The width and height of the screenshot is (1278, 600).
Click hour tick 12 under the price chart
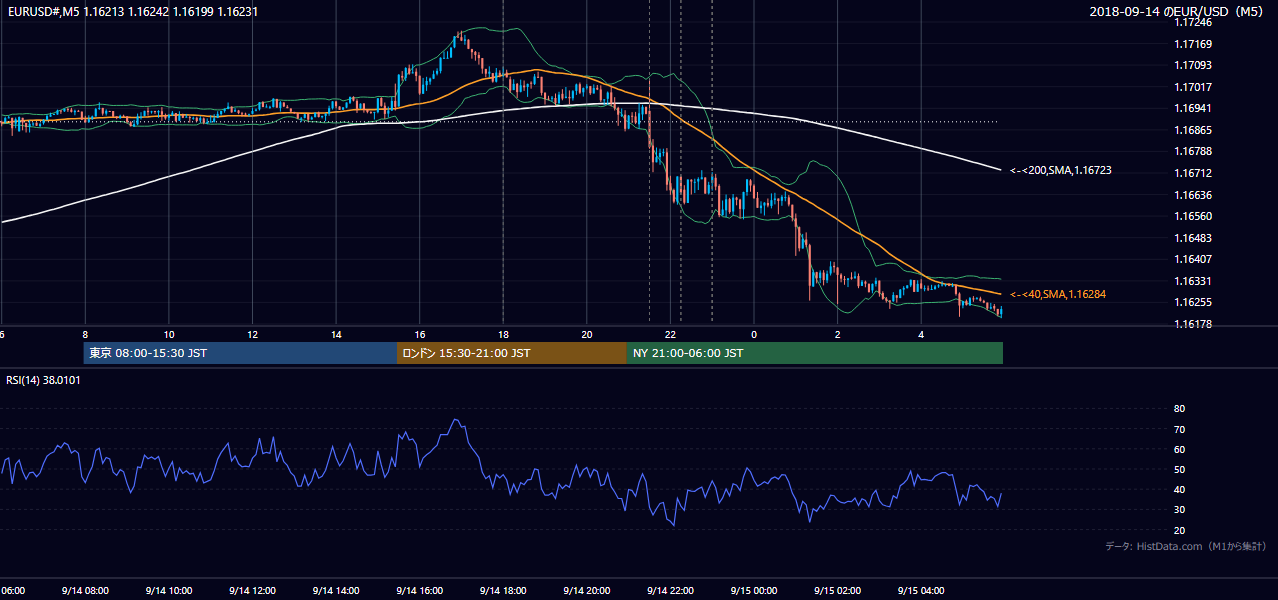[x=253, y=334]
